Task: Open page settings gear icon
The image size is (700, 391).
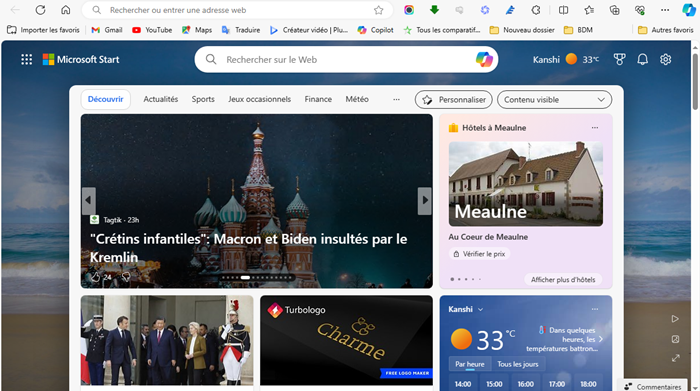Action: click(666, 59)
